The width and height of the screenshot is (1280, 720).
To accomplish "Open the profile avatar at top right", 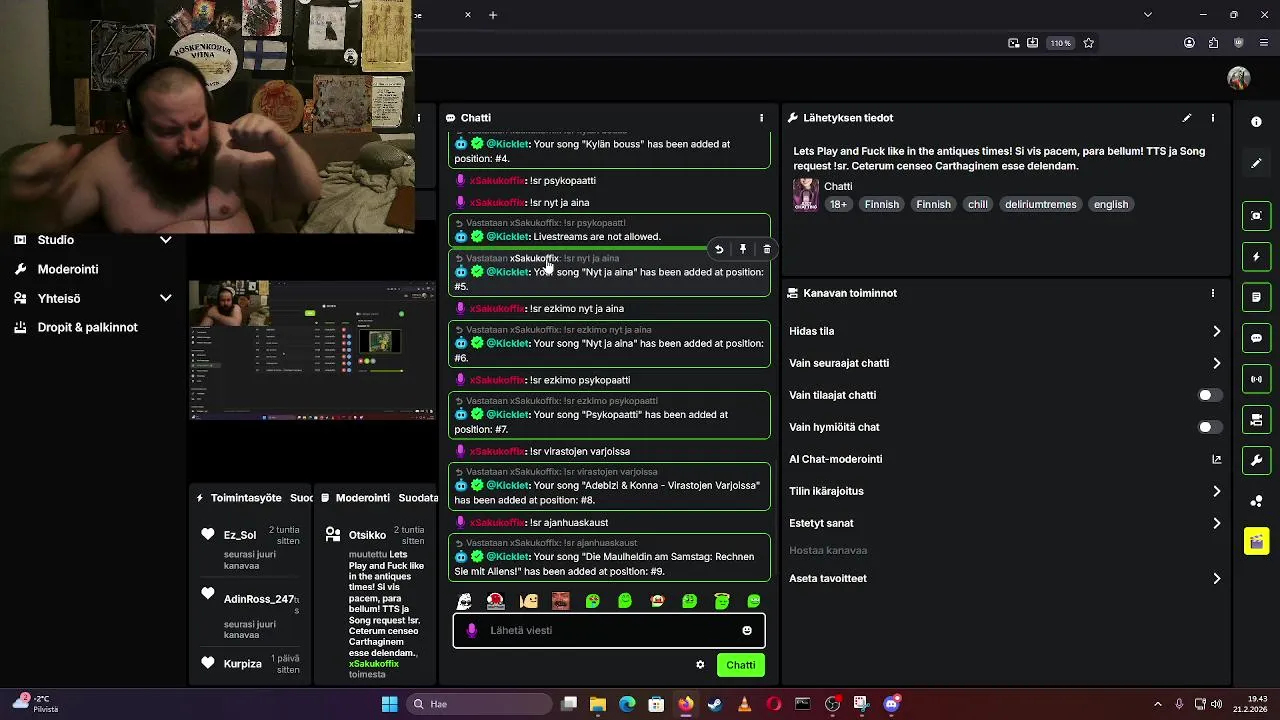I will pyautogui.click(x=1239, y=78).
